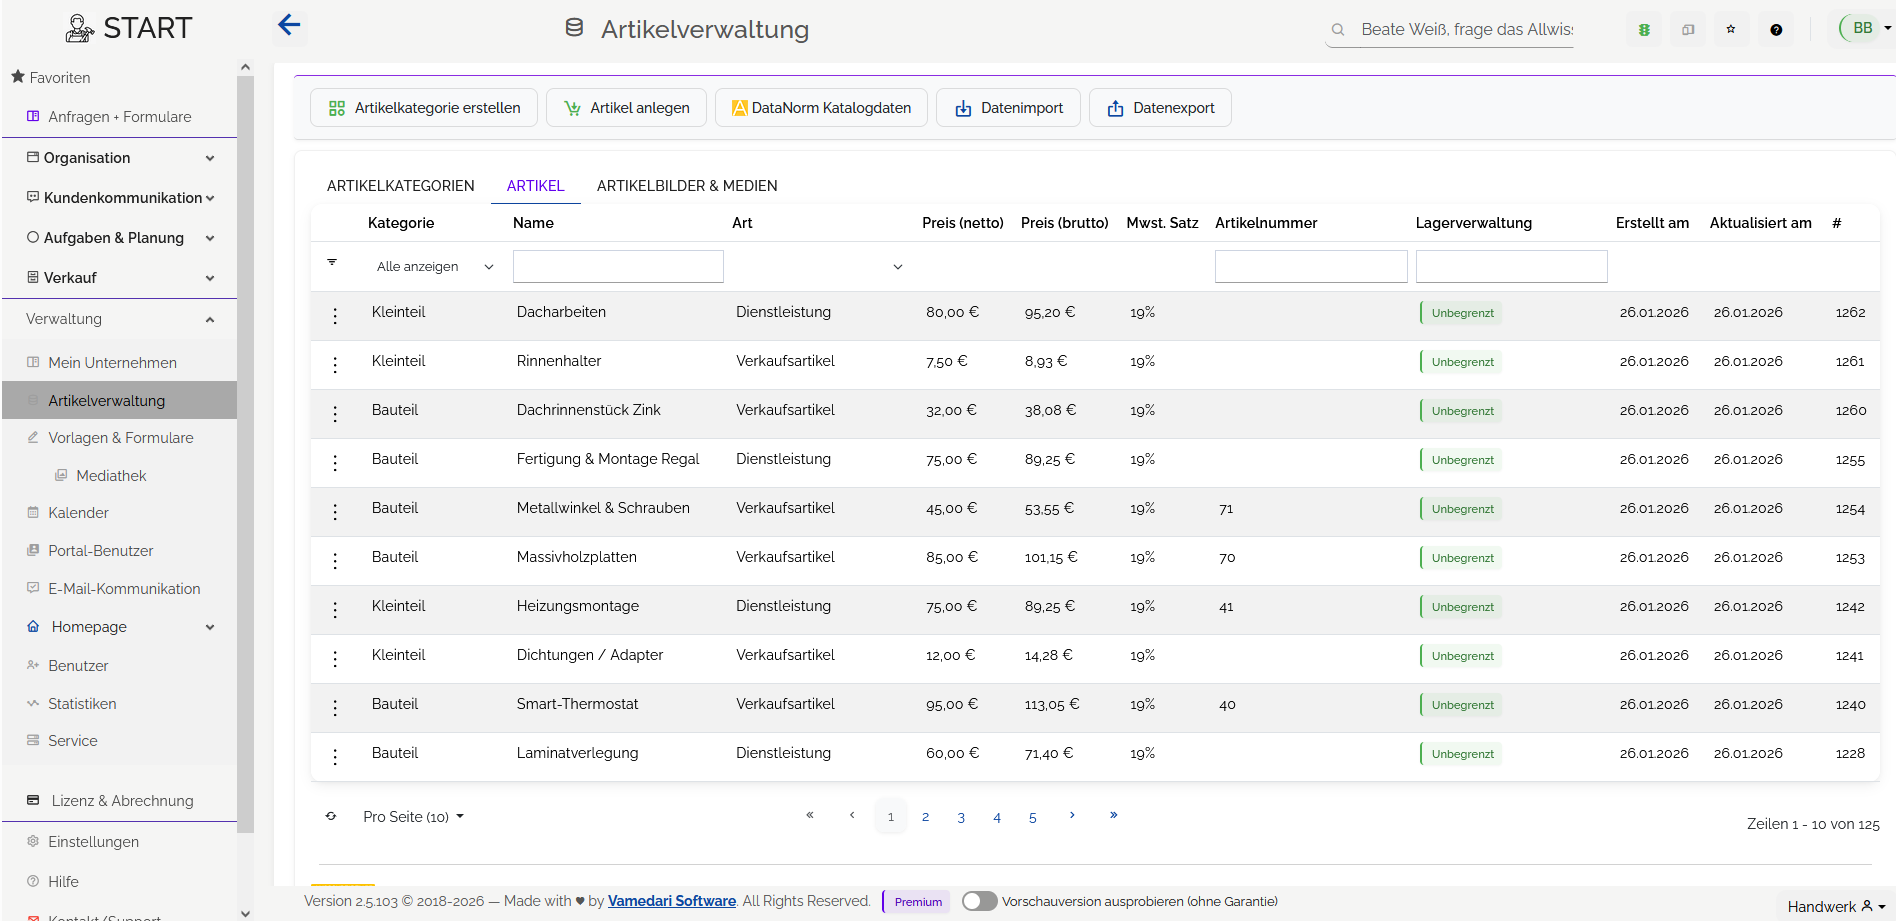Screen dimensions: 1896x921
Task: Open the filter icon above the Kategorie column
Action: [332, 264]
